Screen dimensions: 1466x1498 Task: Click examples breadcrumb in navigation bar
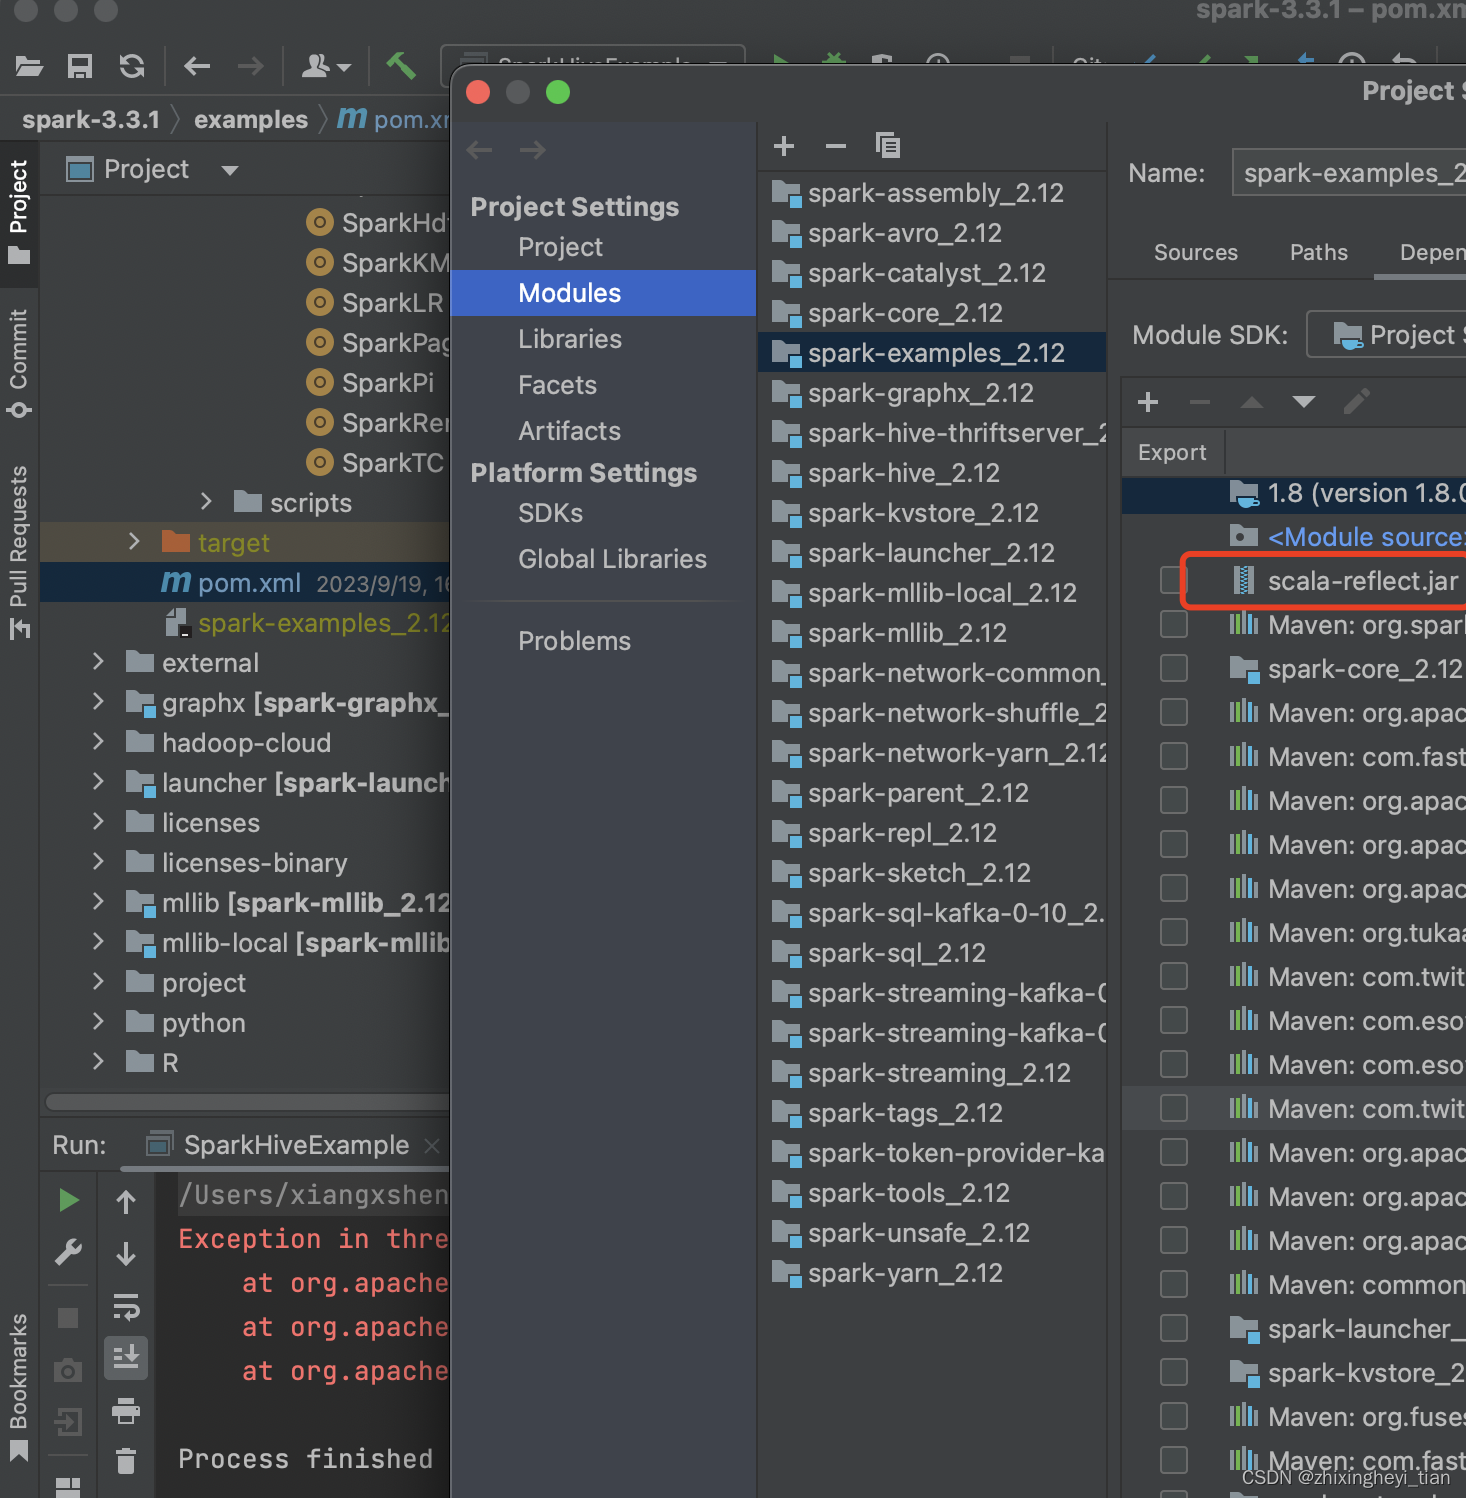pos(251,120)
